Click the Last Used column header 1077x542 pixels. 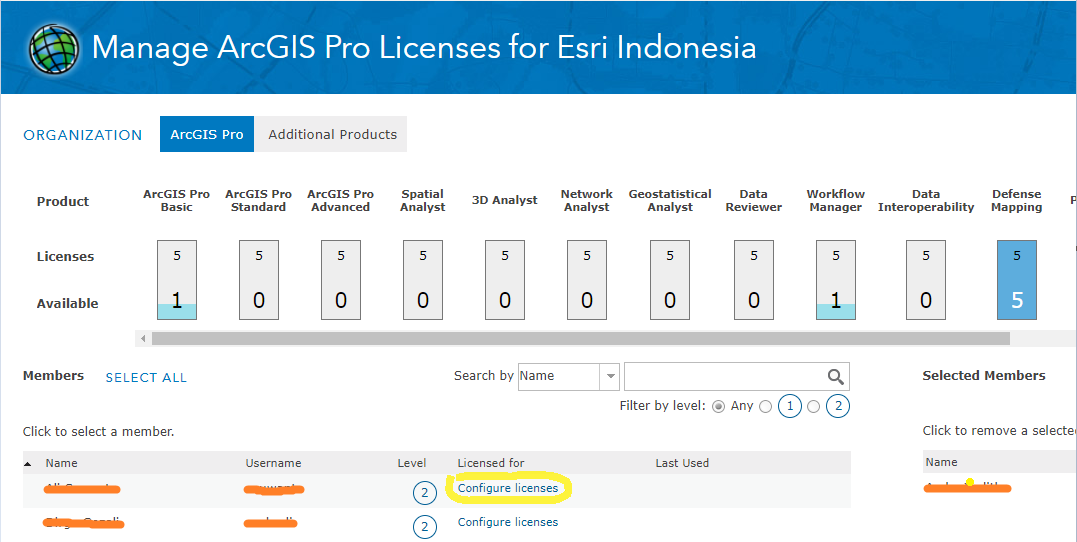[682, 463]
